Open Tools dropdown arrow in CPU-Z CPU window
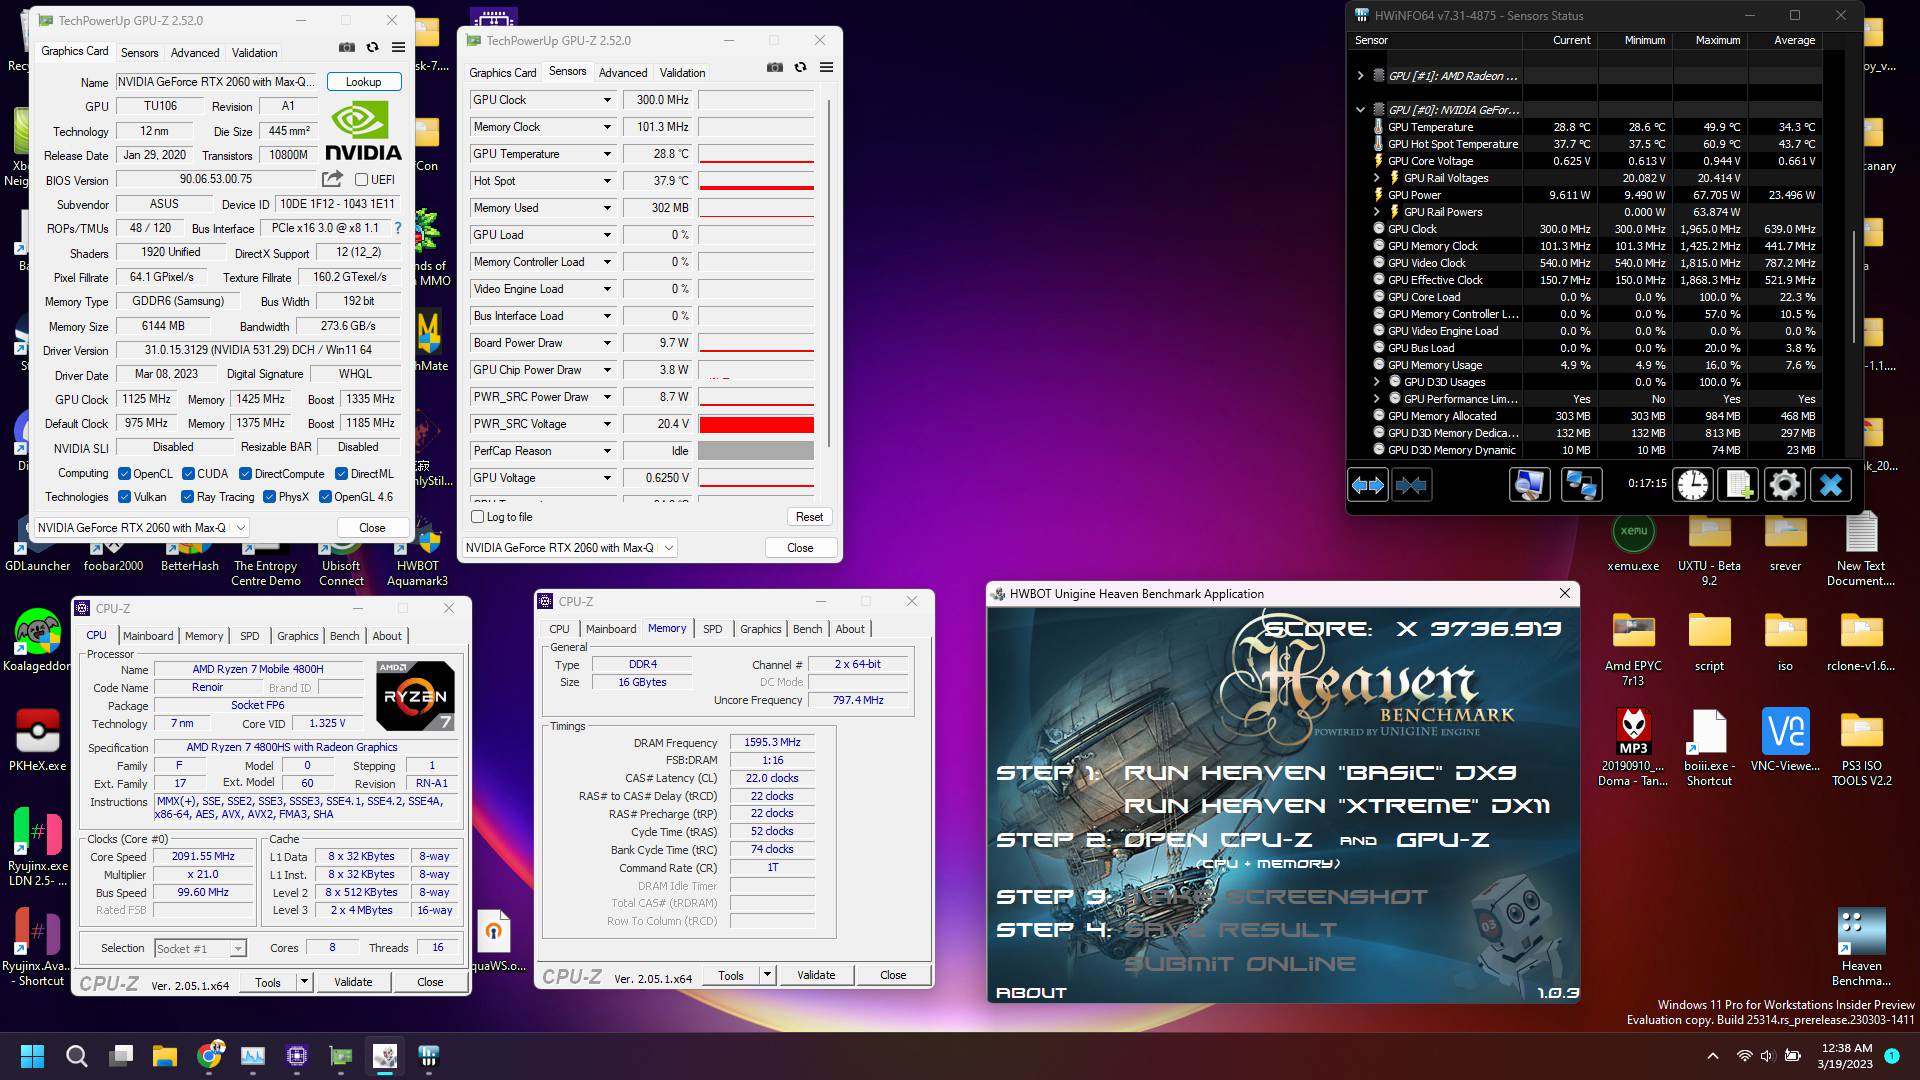This screenshot has height=1080, width=1920. 304,982
